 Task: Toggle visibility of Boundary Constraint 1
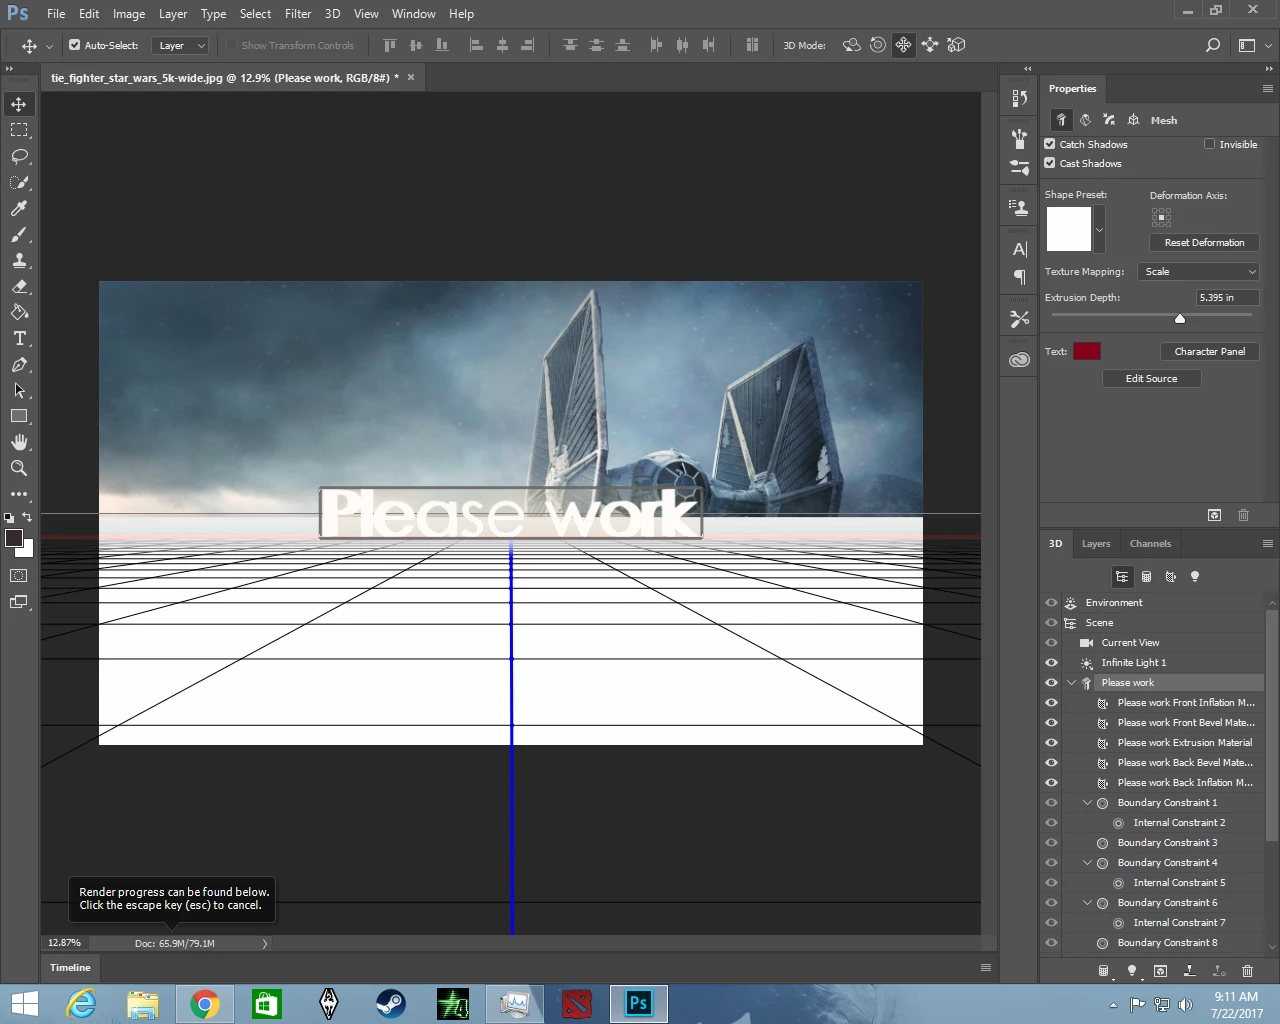[1051, 803]
